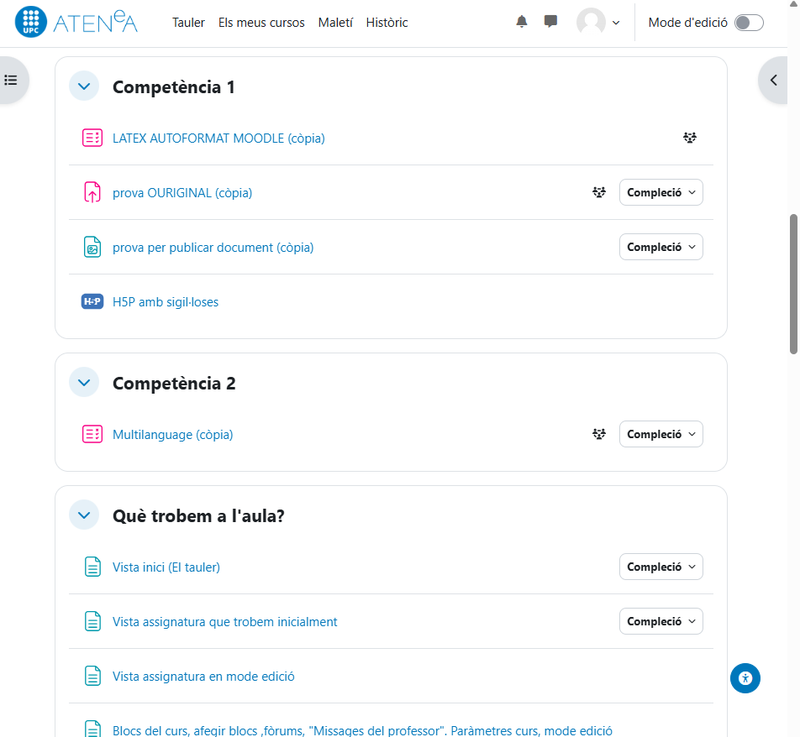Click the notifications bell icon
This screenshot has width=800, height=737.
(x=521, y=22)
